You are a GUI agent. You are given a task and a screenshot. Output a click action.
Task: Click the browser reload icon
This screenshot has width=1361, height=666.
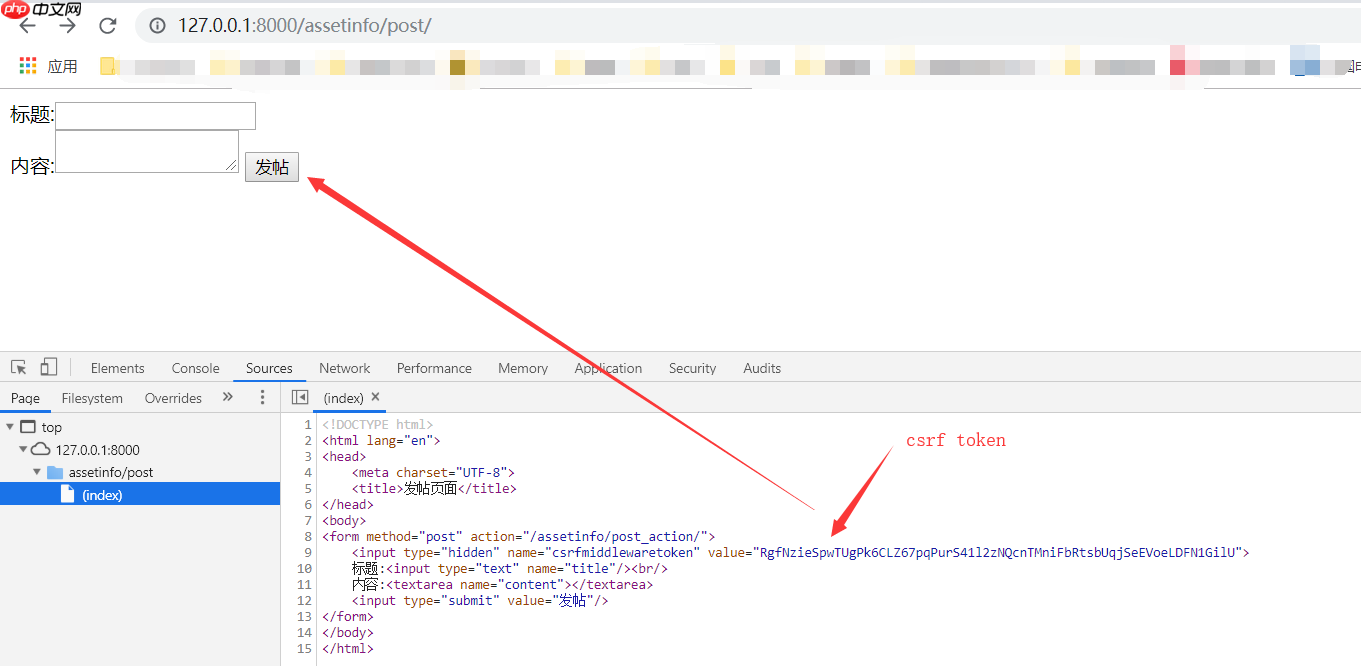point(107,26)
